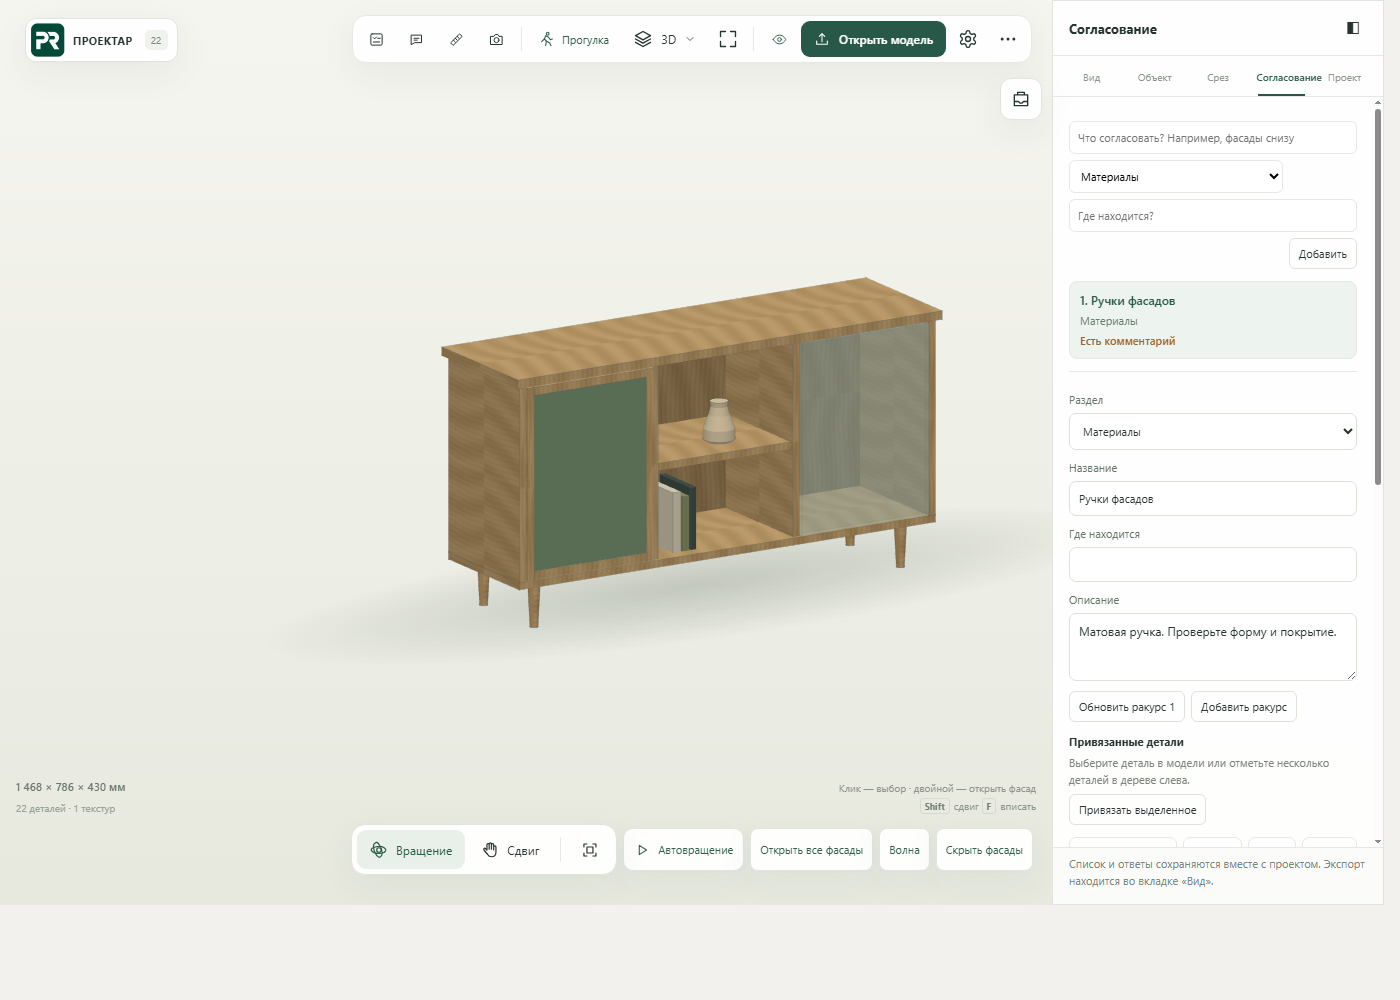Click the 'Есть комментарий' label
The image size is (1400, 1000).
1127,342
